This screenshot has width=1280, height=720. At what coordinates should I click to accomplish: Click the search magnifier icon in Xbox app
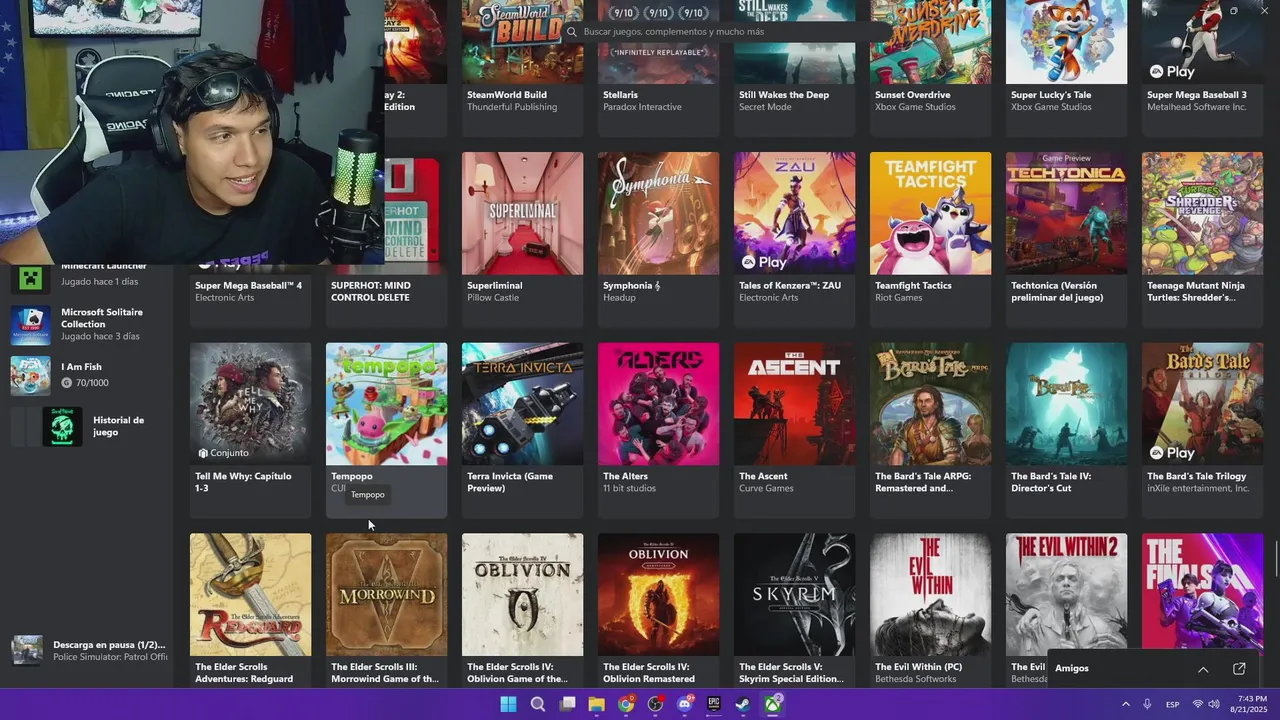tap(573, 32)
